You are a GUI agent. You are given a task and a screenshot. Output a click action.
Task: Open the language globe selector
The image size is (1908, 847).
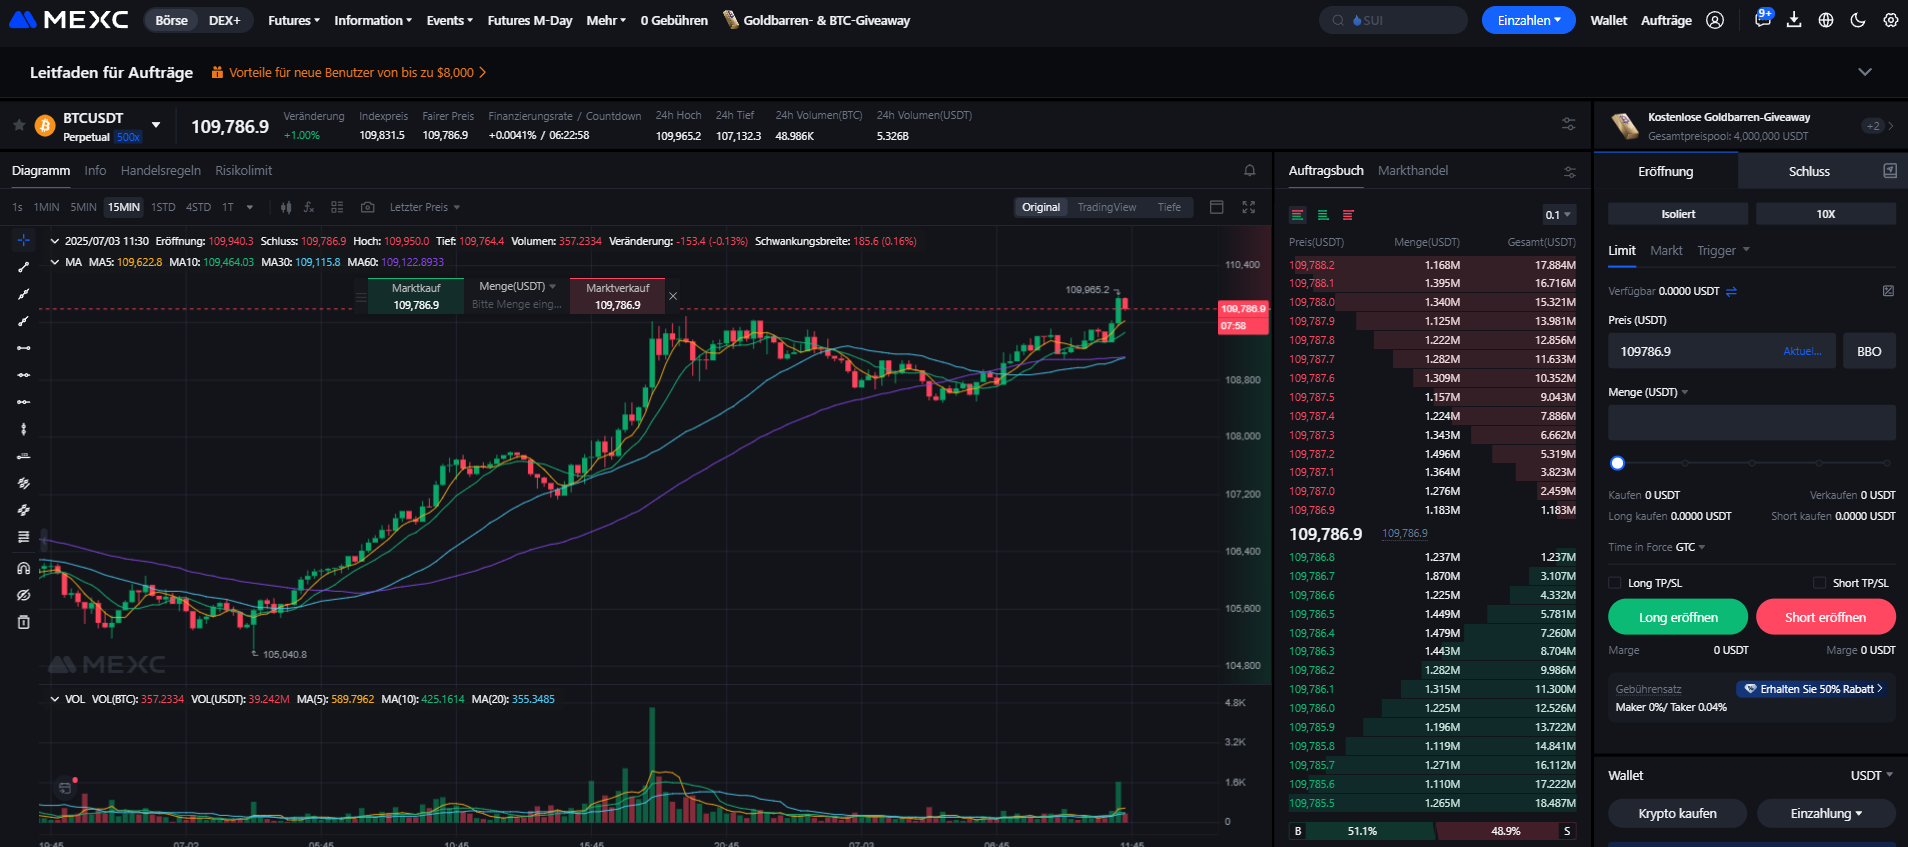click(x=1826, y=20)
